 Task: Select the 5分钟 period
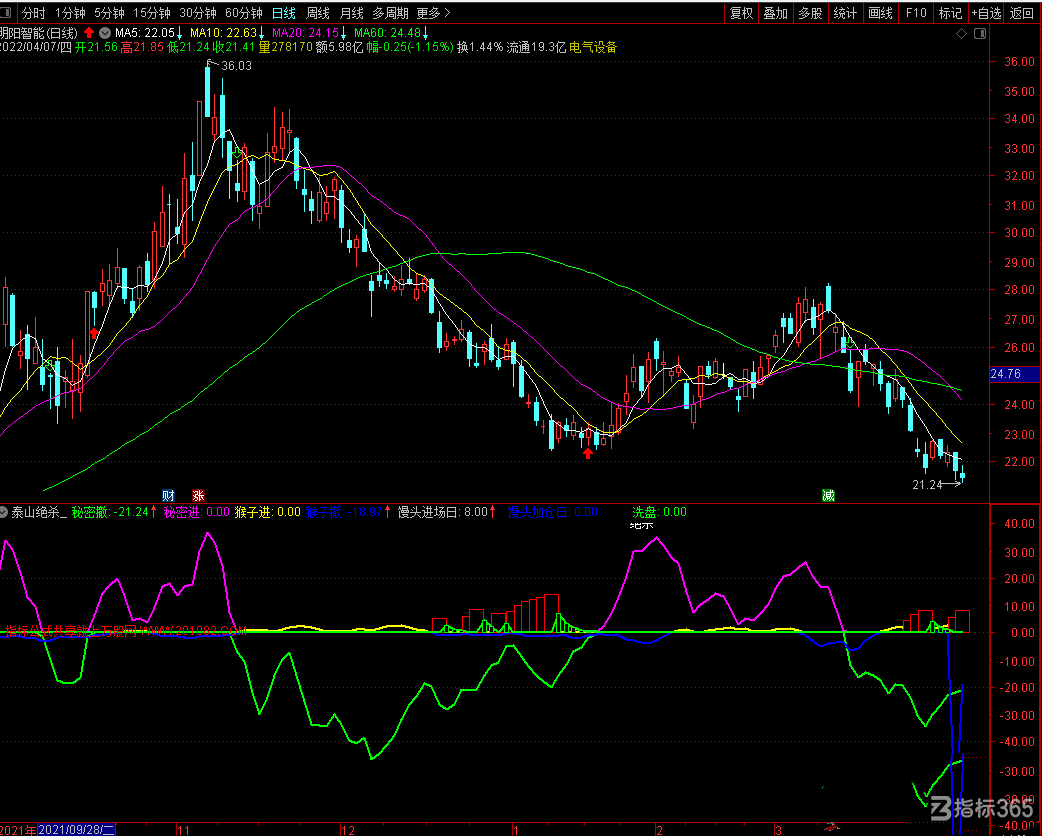tap(109, 13)
